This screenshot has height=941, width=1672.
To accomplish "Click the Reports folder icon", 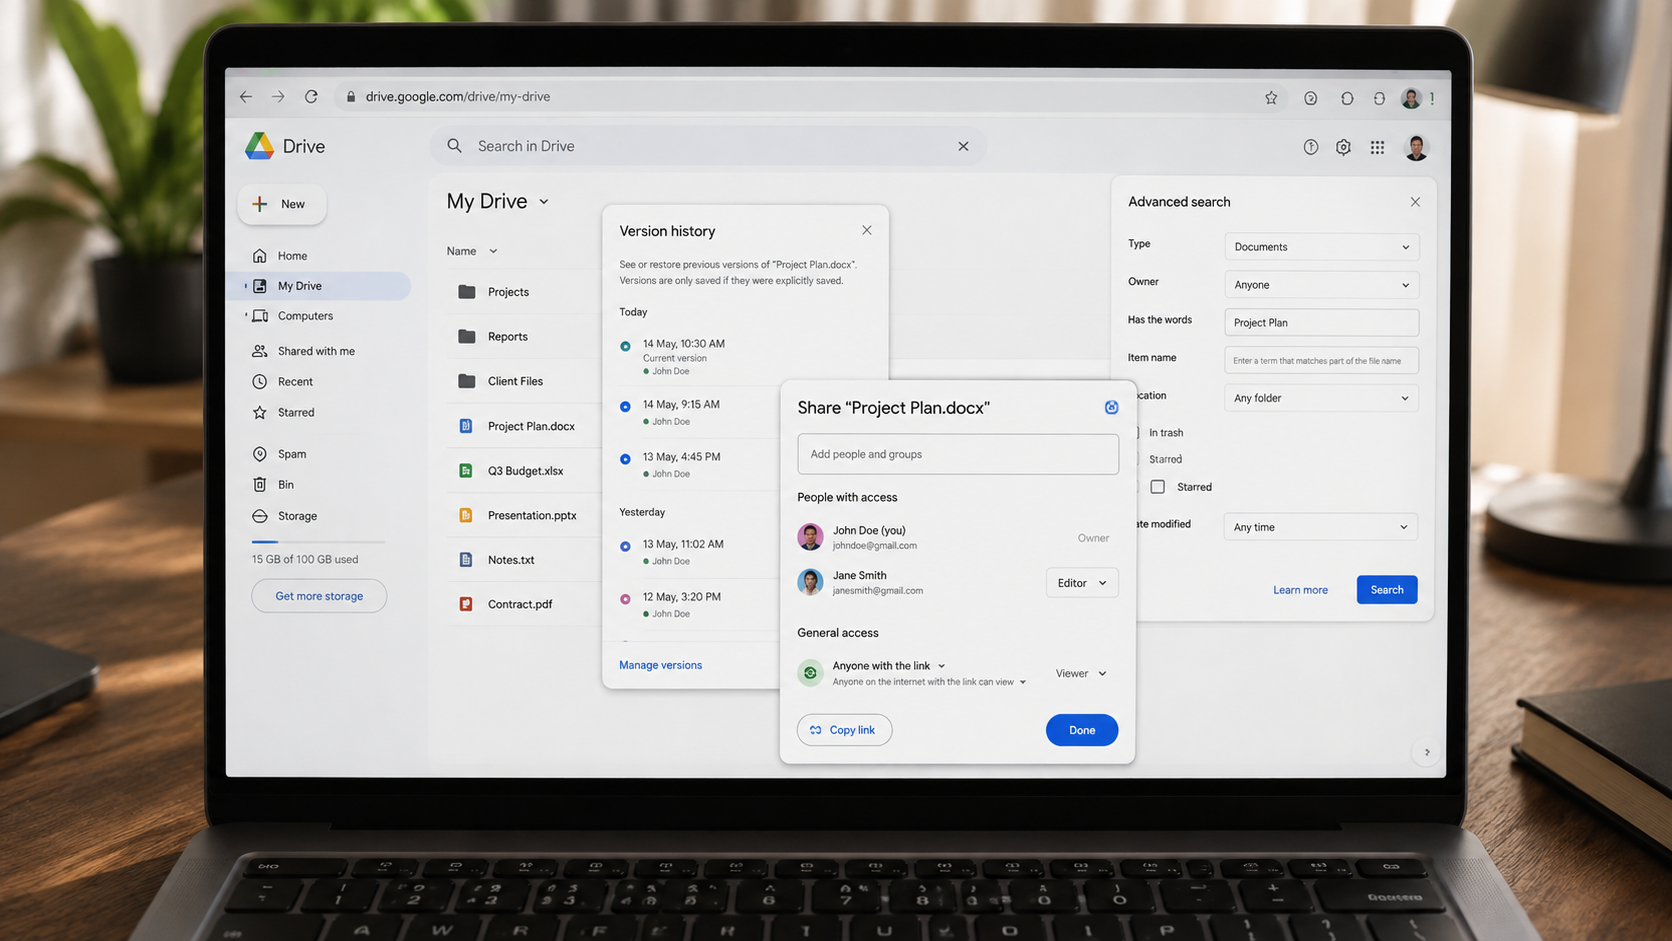I will (466, 337).
